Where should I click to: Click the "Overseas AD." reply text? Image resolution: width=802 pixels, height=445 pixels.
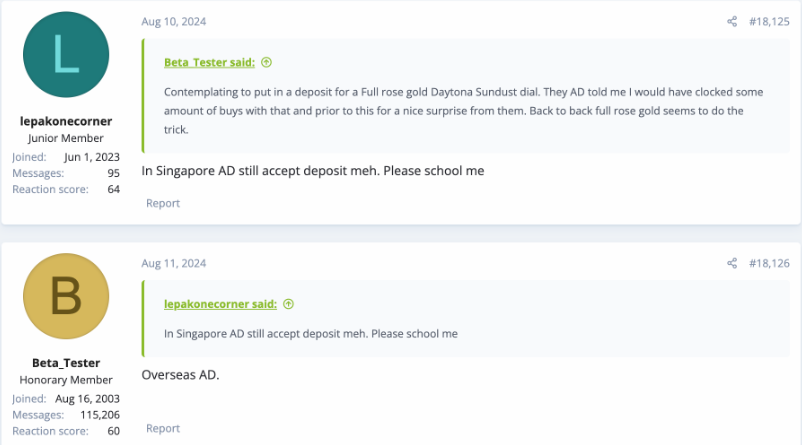pyautogui.click(x=180, y=375)
